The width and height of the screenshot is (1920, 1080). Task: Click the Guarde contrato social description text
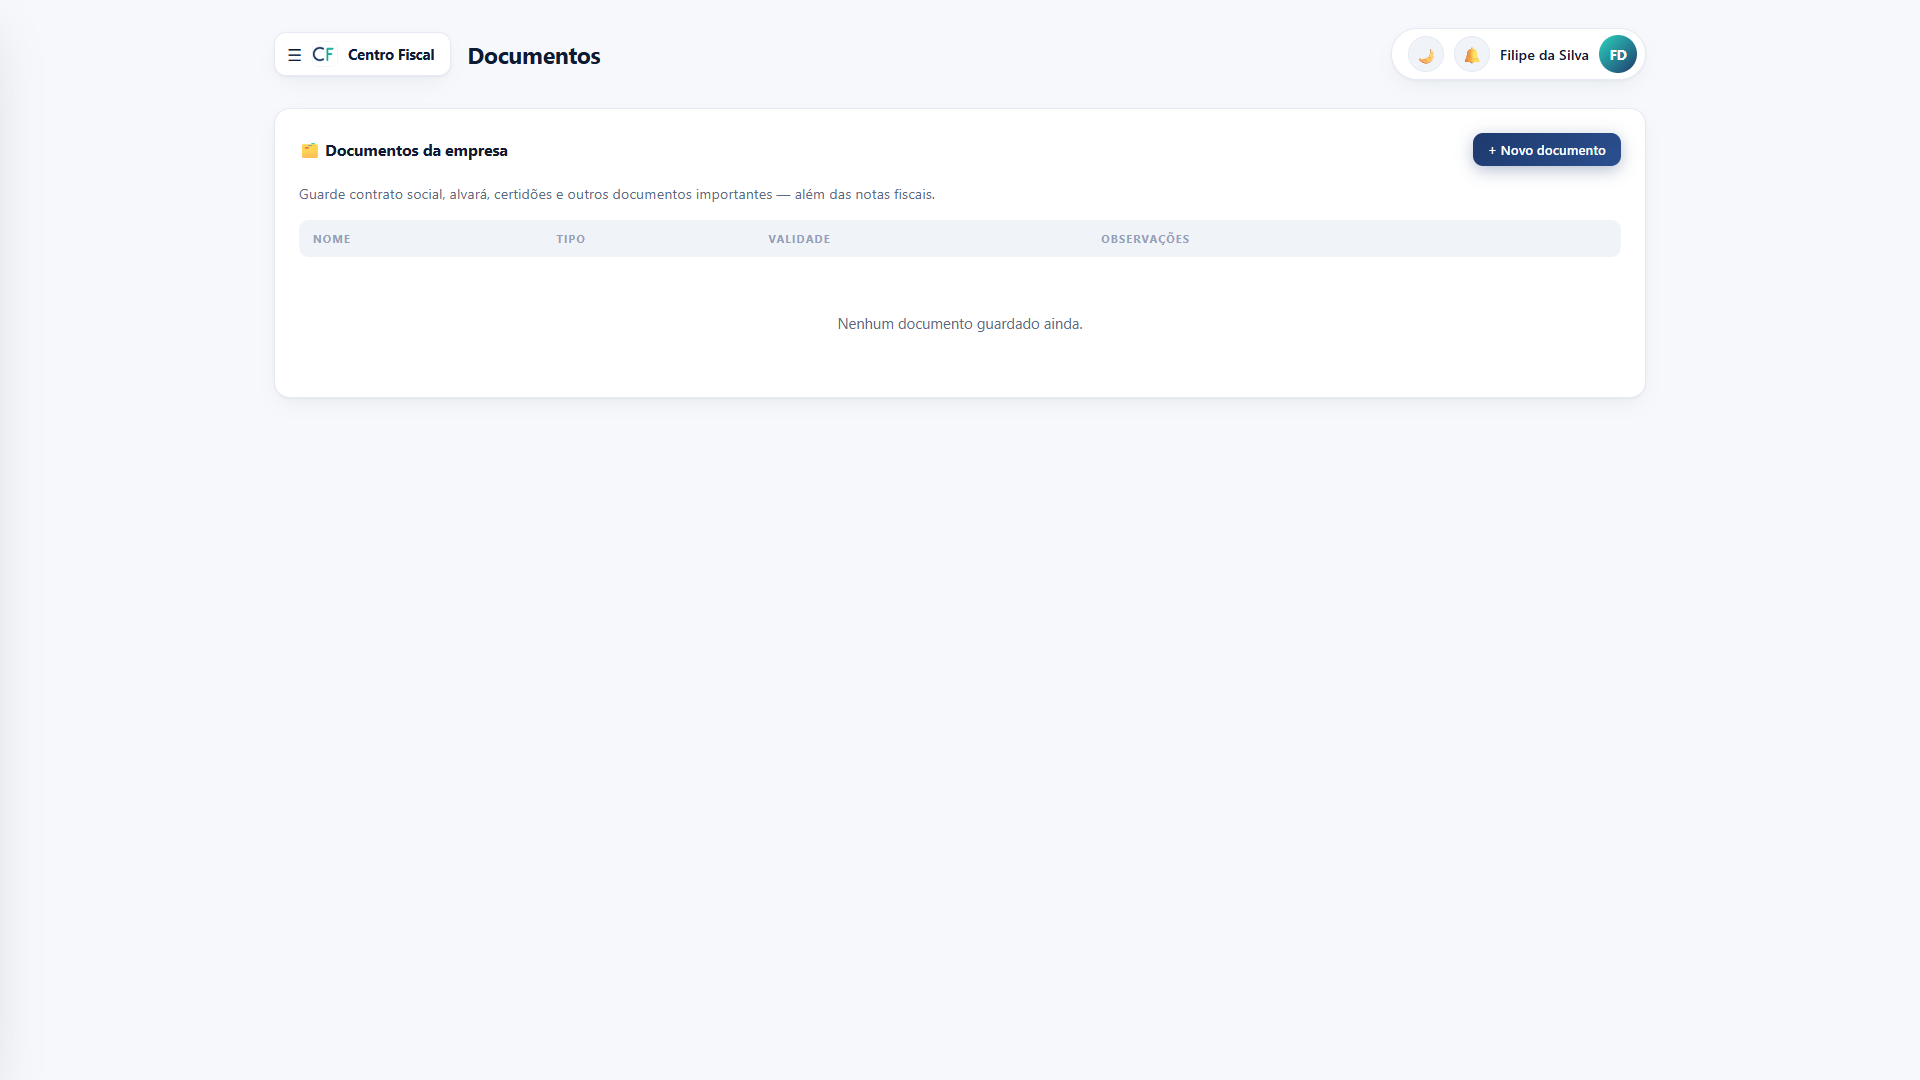pyautogui.click(x=616, y=194)
